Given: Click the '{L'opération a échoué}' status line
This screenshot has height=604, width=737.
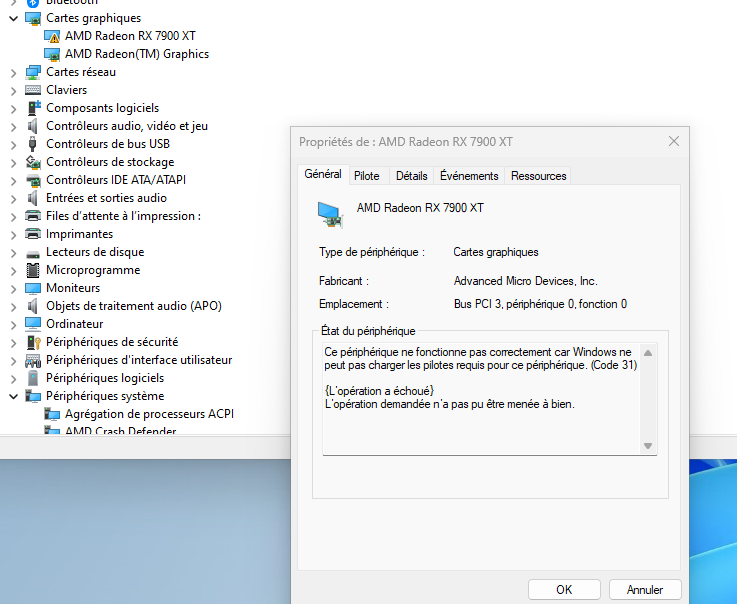Looking at the screenshot, I should tap(379, 391).
